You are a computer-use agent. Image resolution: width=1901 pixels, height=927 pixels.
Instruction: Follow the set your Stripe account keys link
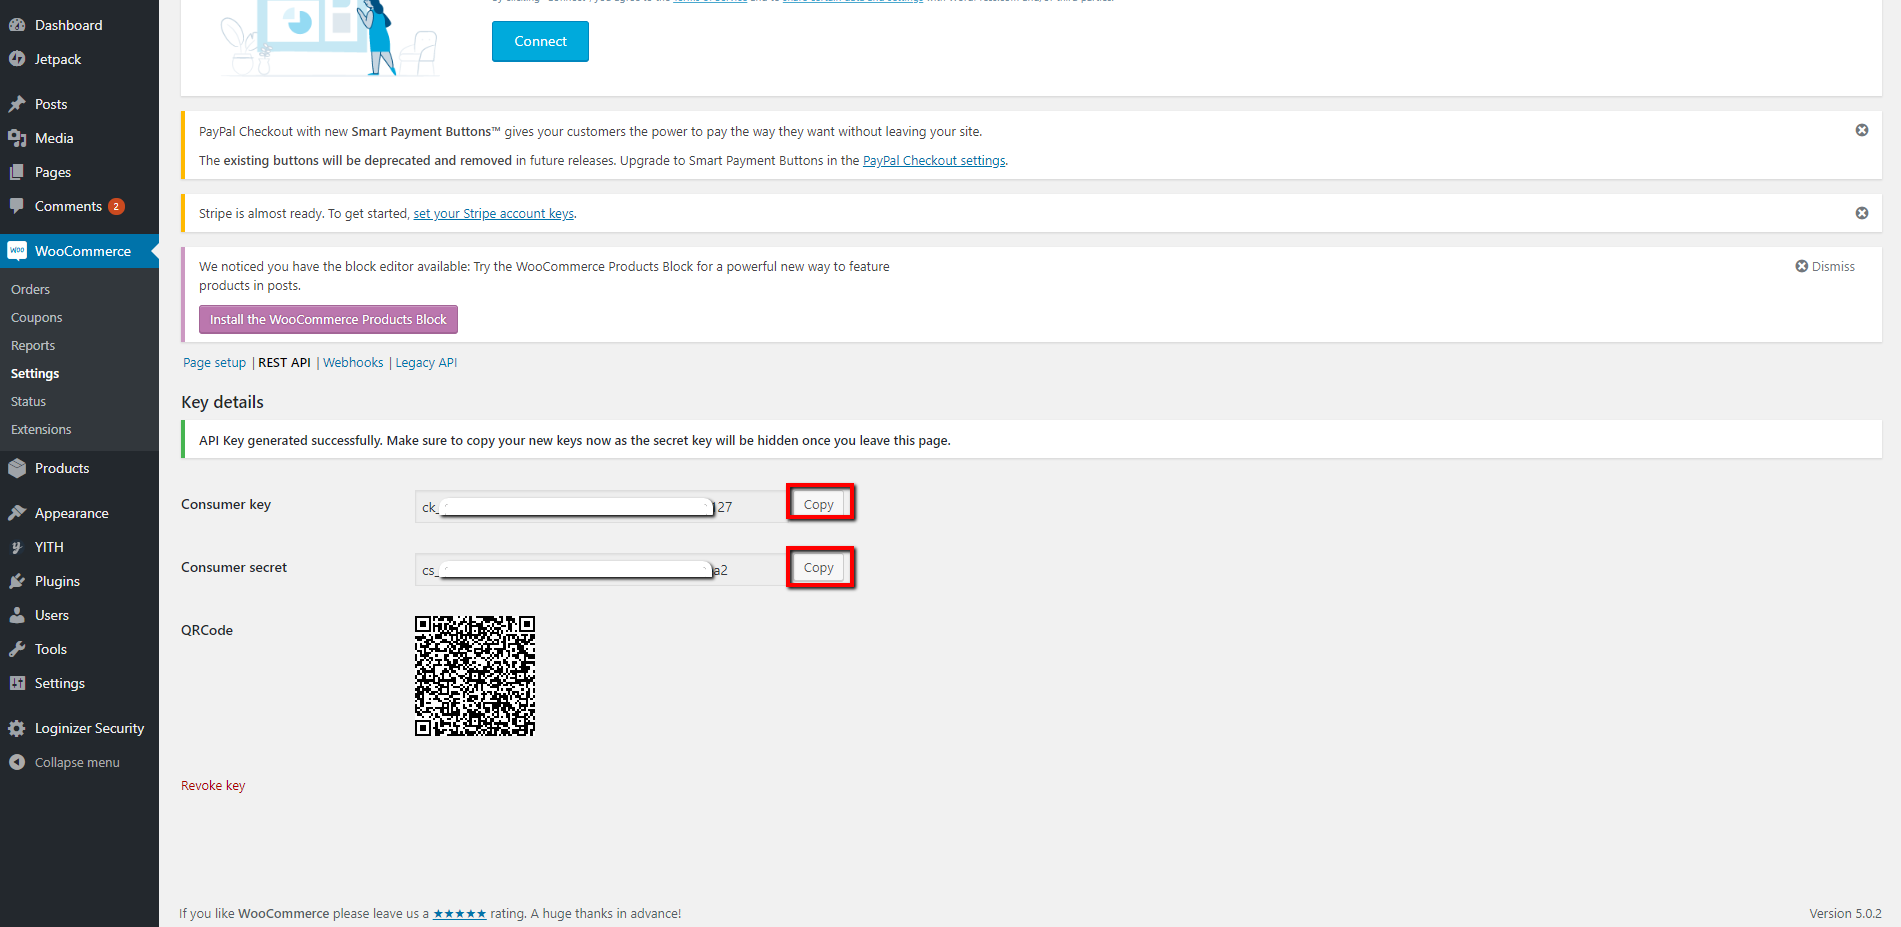coord(494,213)
